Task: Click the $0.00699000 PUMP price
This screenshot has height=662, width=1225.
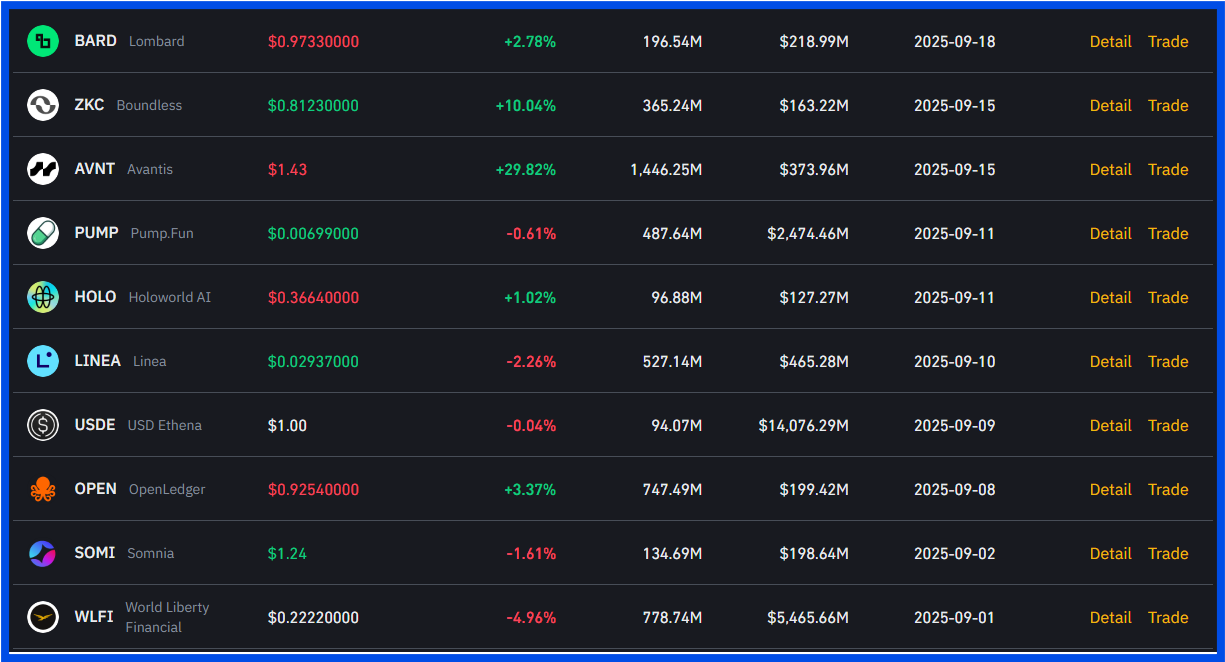Action: point(313,234)
